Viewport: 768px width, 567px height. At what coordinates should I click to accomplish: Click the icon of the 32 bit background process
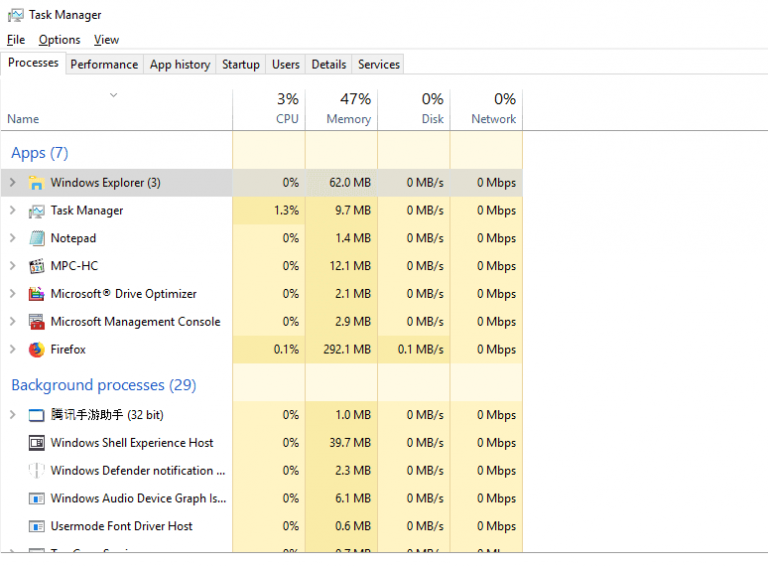(36, 415)
